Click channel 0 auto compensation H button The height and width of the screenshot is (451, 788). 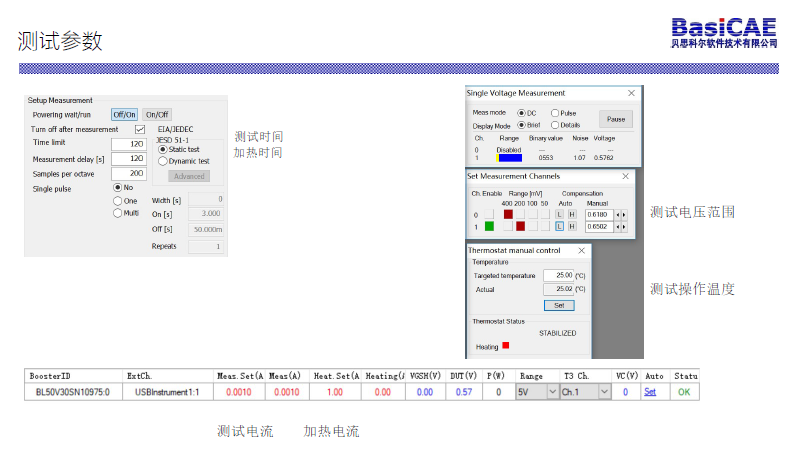571,214
